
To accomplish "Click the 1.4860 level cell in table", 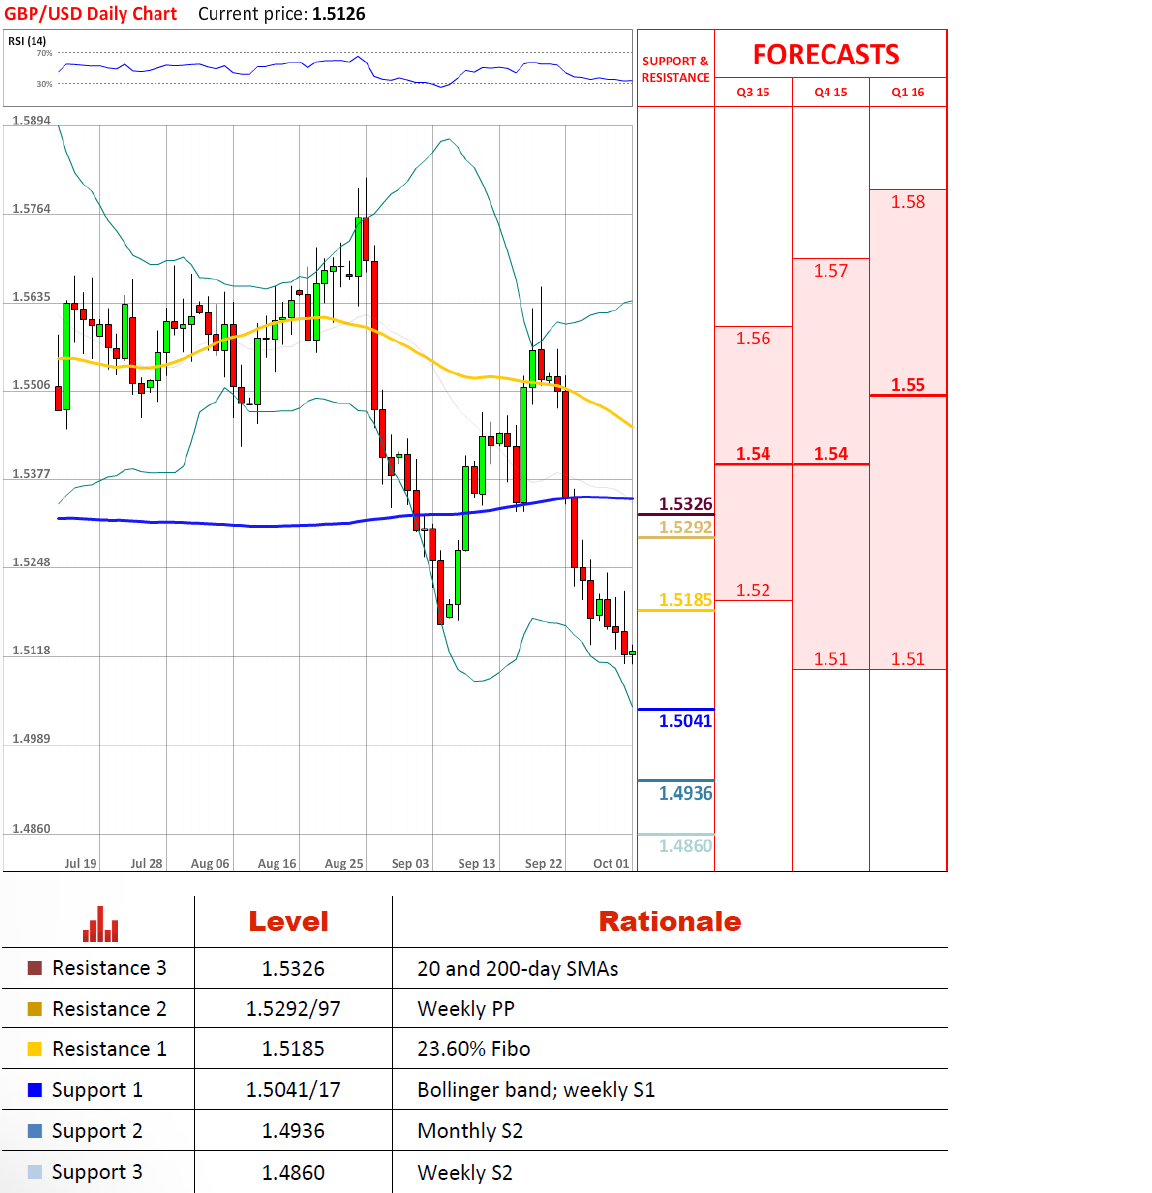I will coord(293,1172).
